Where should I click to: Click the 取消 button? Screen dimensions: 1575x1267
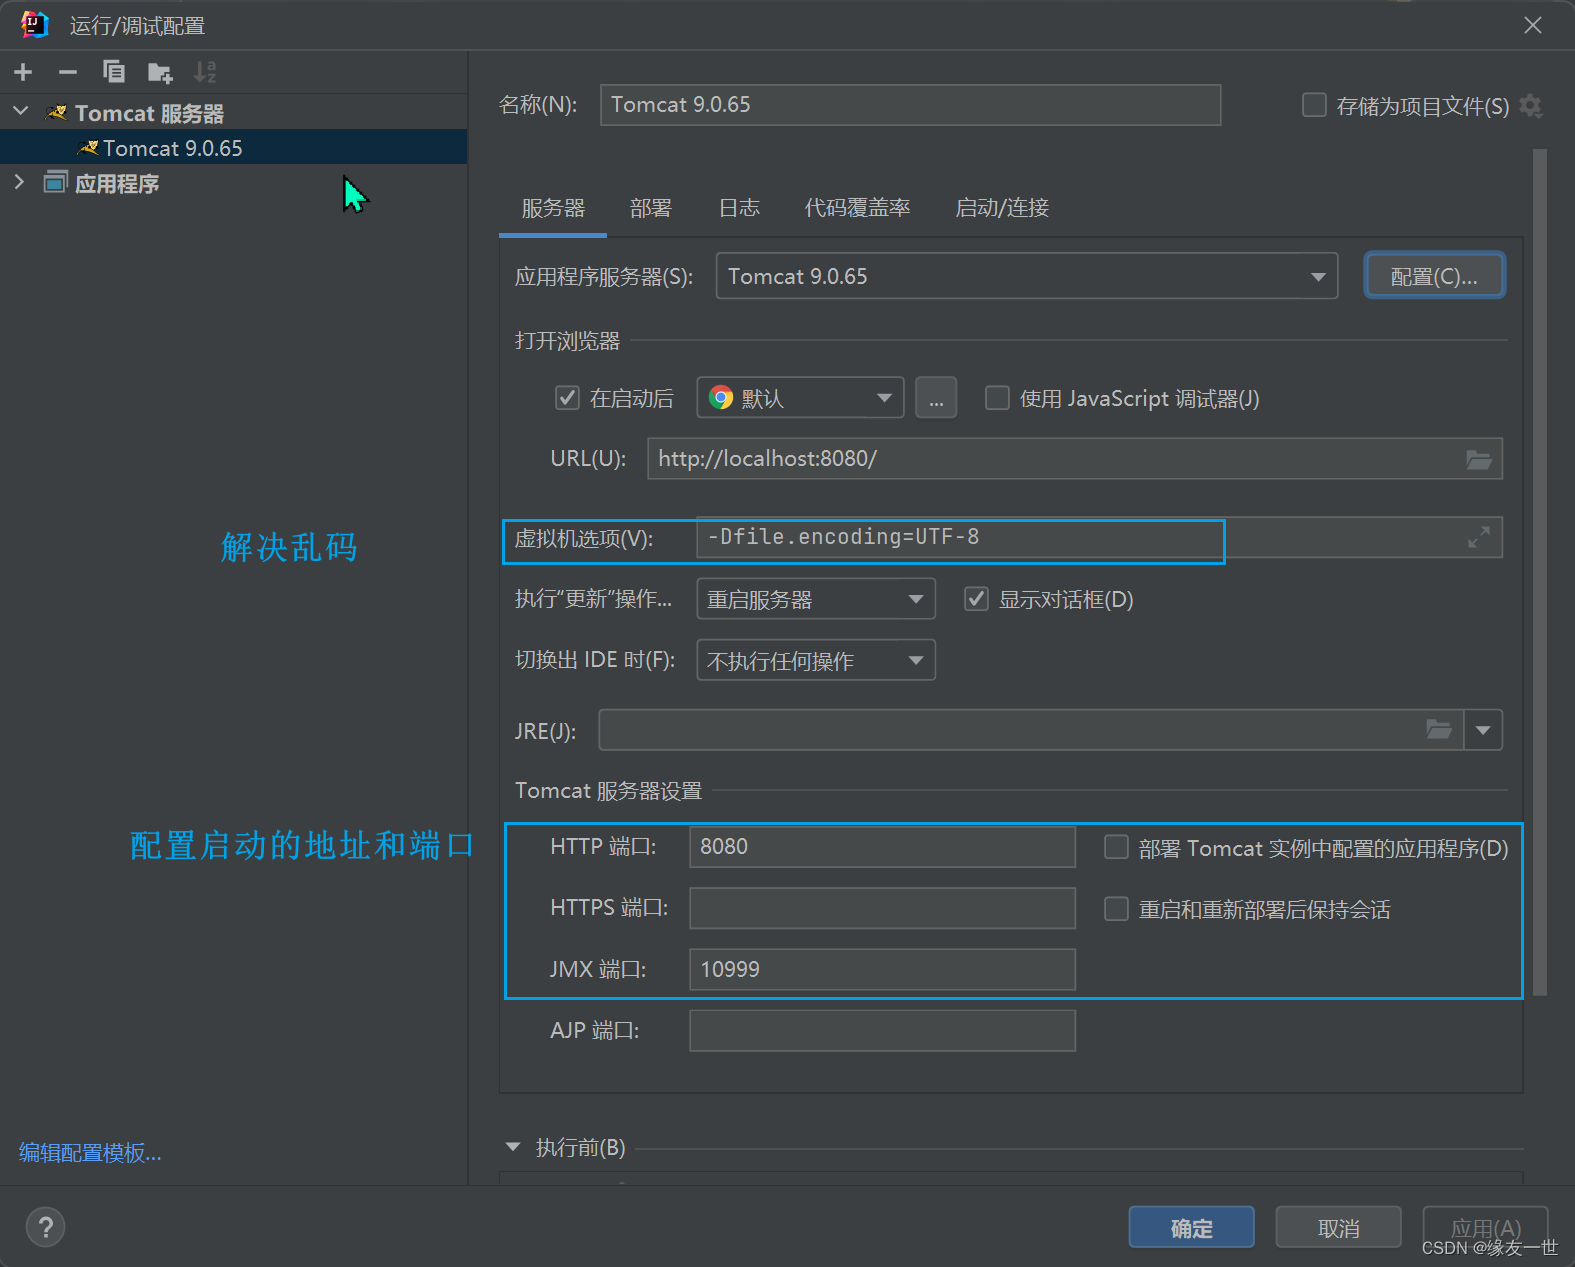[x=1338, y=1227]
